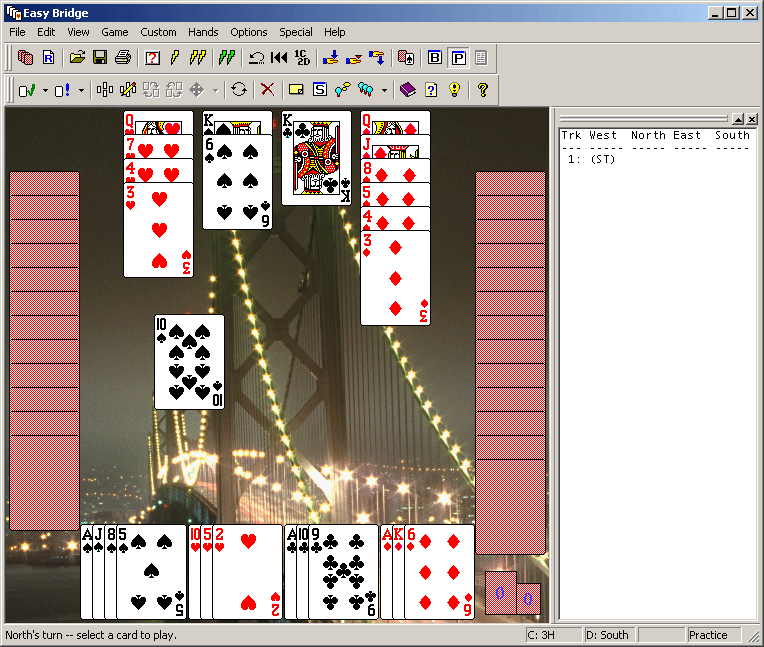
Task: Toggle the P button in toolbar
Action: pyautogui.click(x=458, y=58)
